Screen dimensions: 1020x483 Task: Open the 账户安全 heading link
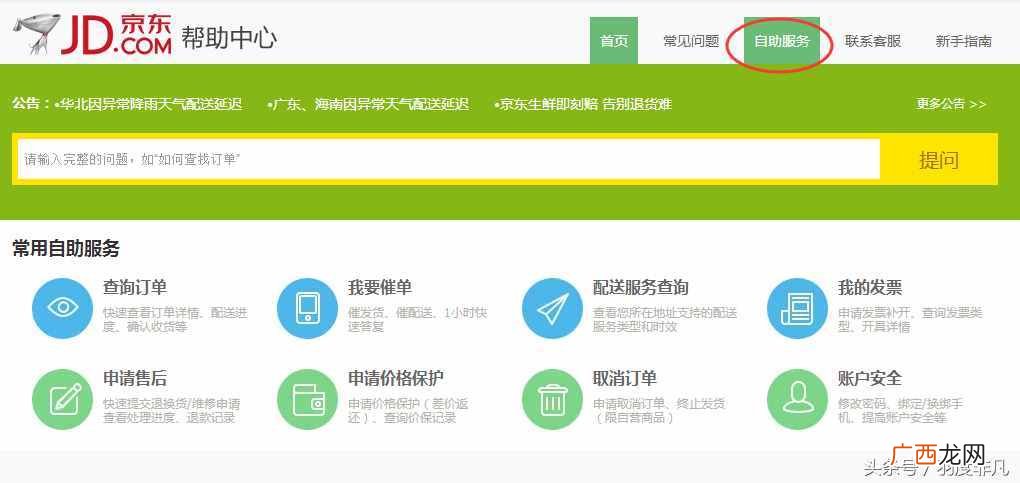coord(870,378)
